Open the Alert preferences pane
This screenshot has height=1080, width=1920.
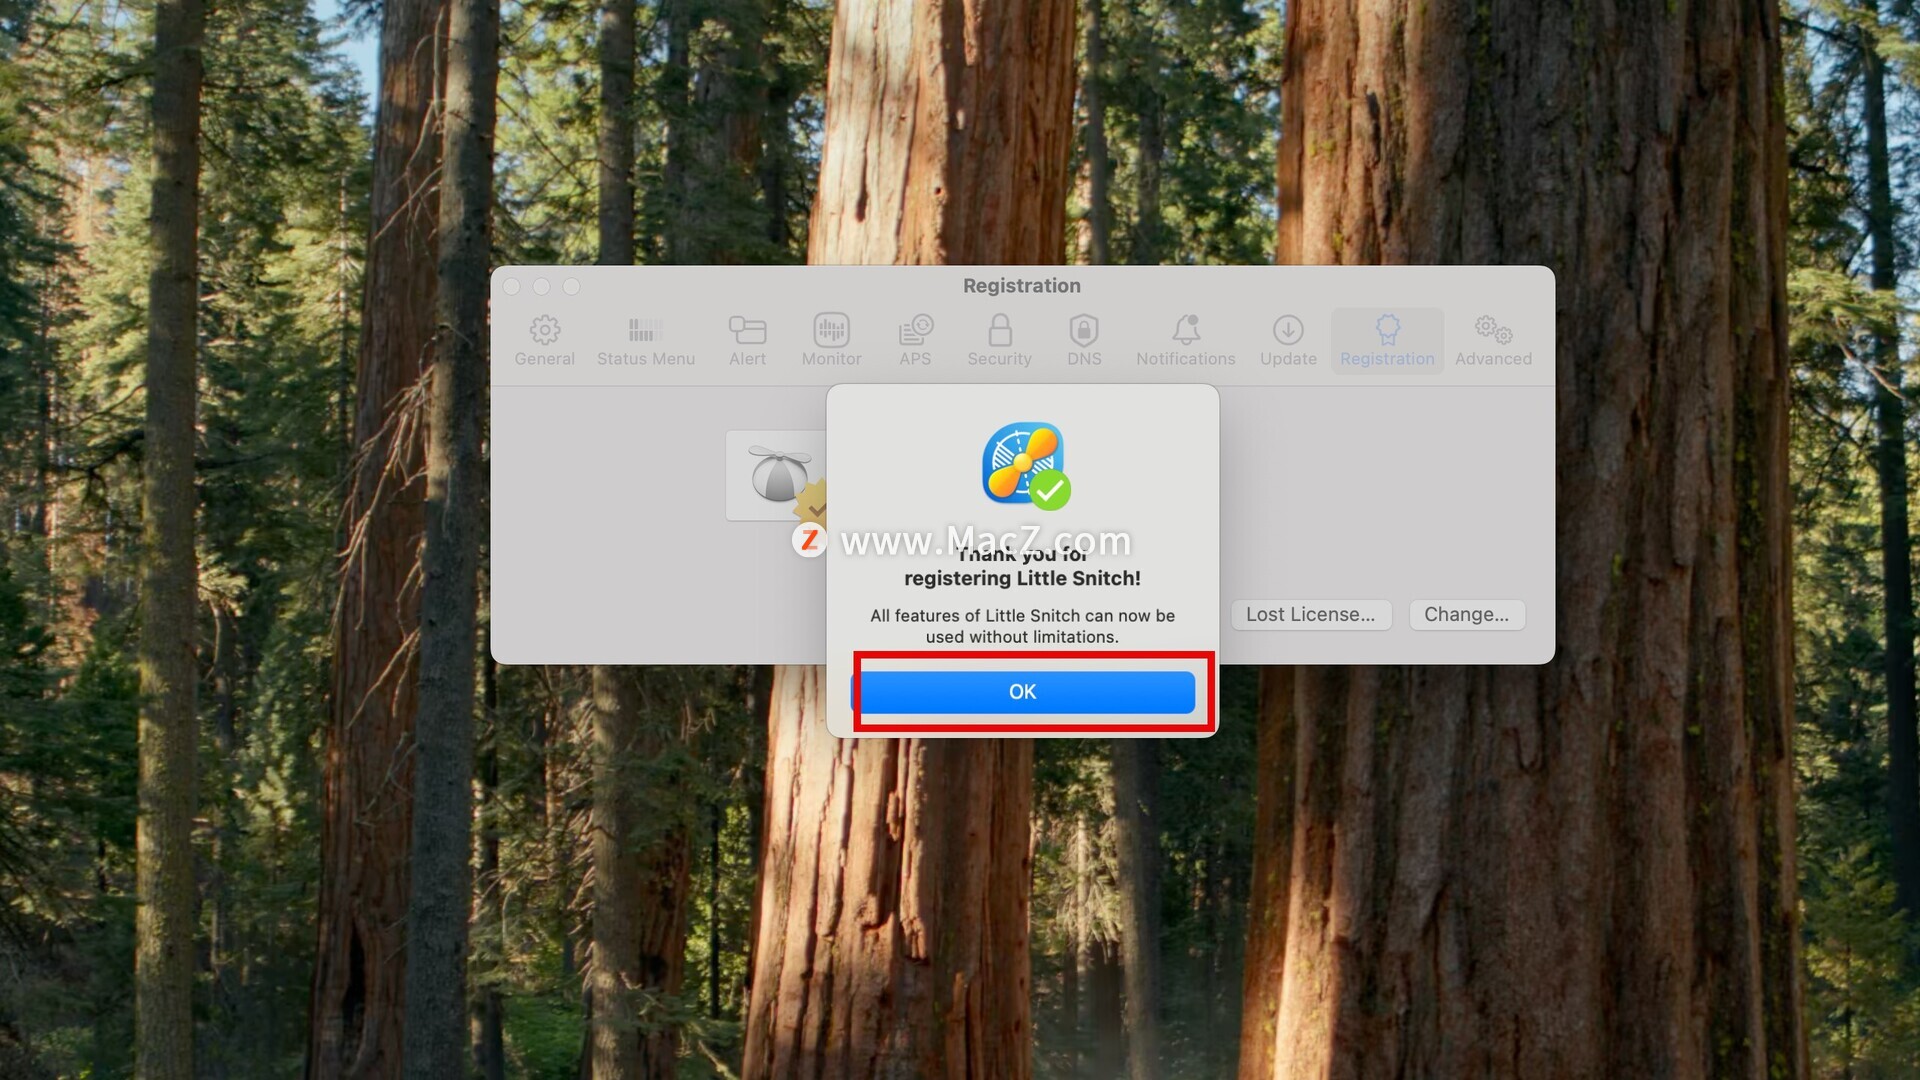click(747, 341)
